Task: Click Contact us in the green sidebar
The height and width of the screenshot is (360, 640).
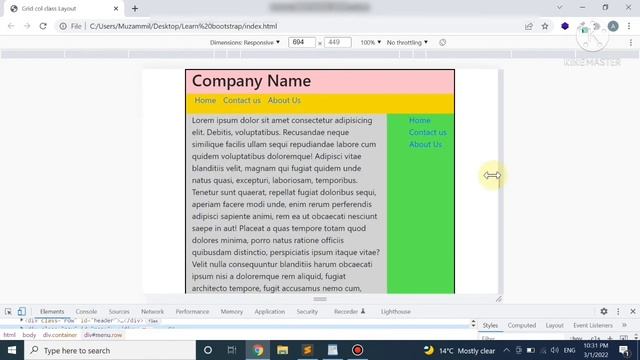Action: pyautogui.click(x=428, y=132)
